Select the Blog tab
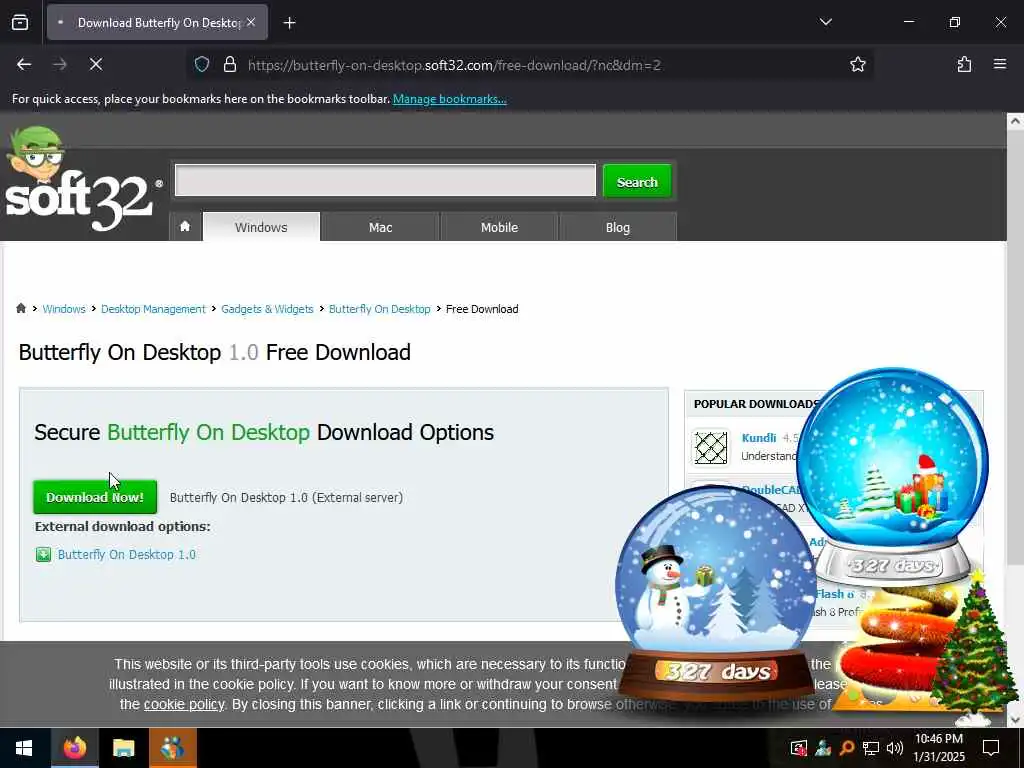 point(618,227)
